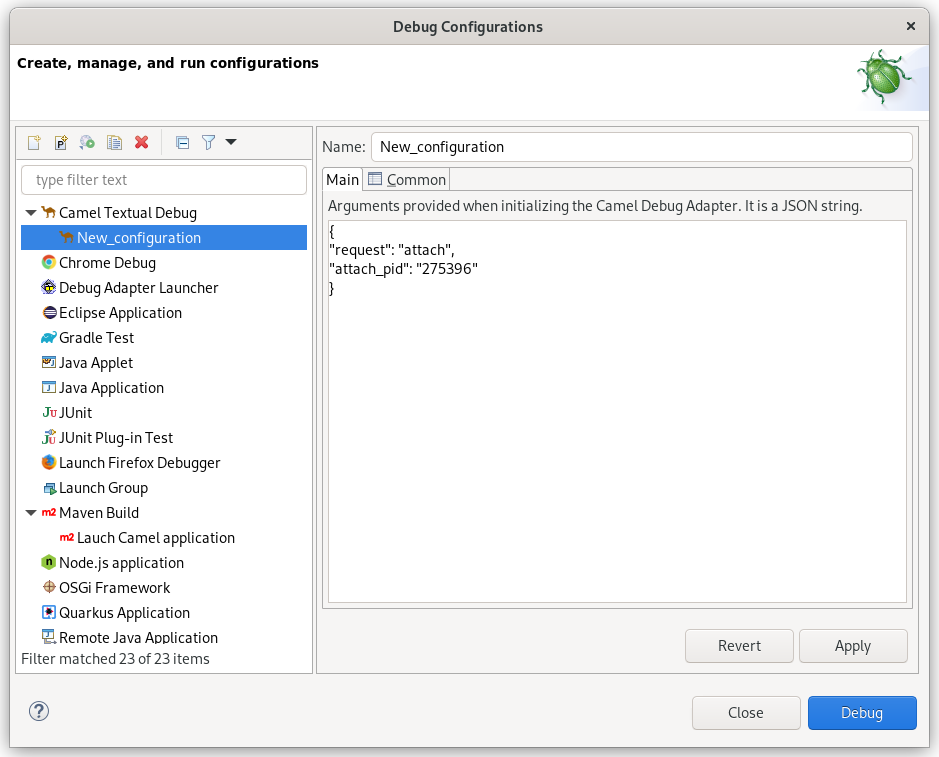Collapse all configuration categories
The image size is (939, 757).
182,142
